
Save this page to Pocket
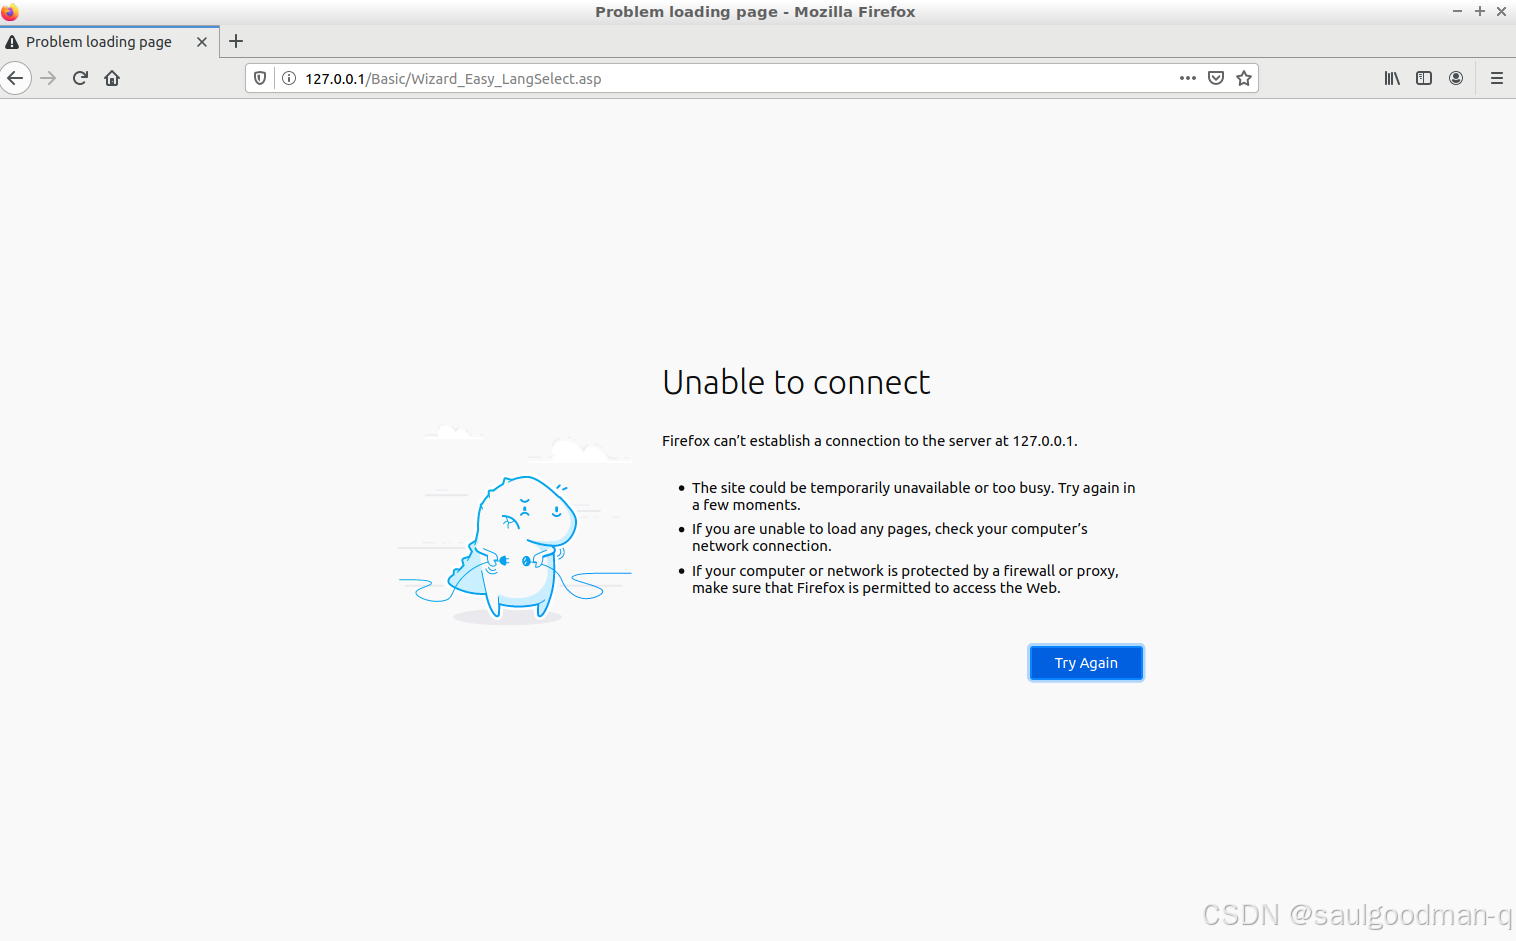coord(1216,78)
